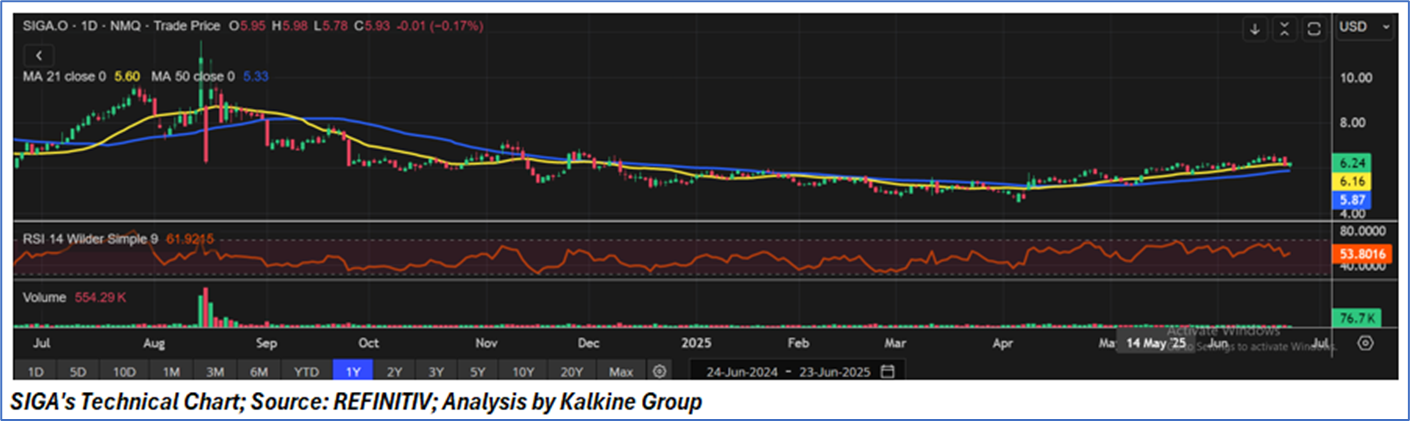Click the collapse panes chevrons icon

click(1285, 29)
